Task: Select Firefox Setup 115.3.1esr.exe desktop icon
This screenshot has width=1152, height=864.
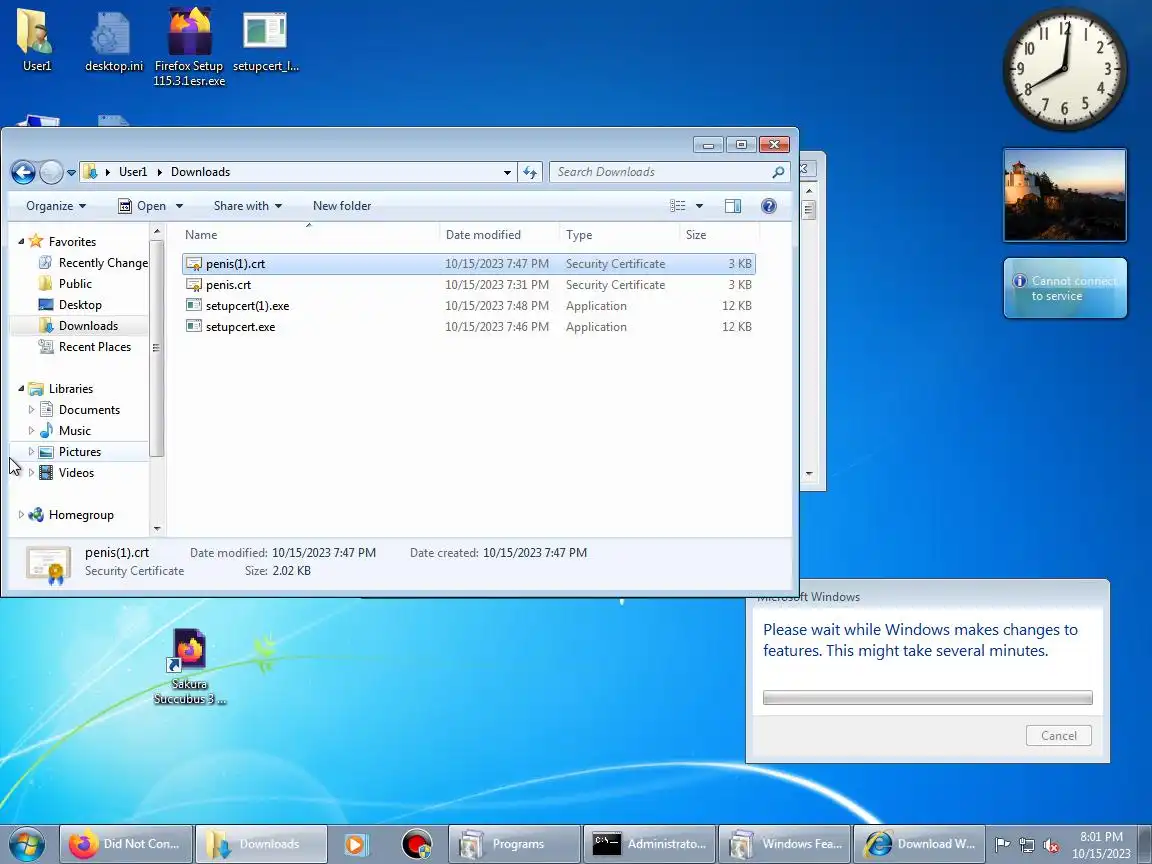Action: tap(190, 47)
